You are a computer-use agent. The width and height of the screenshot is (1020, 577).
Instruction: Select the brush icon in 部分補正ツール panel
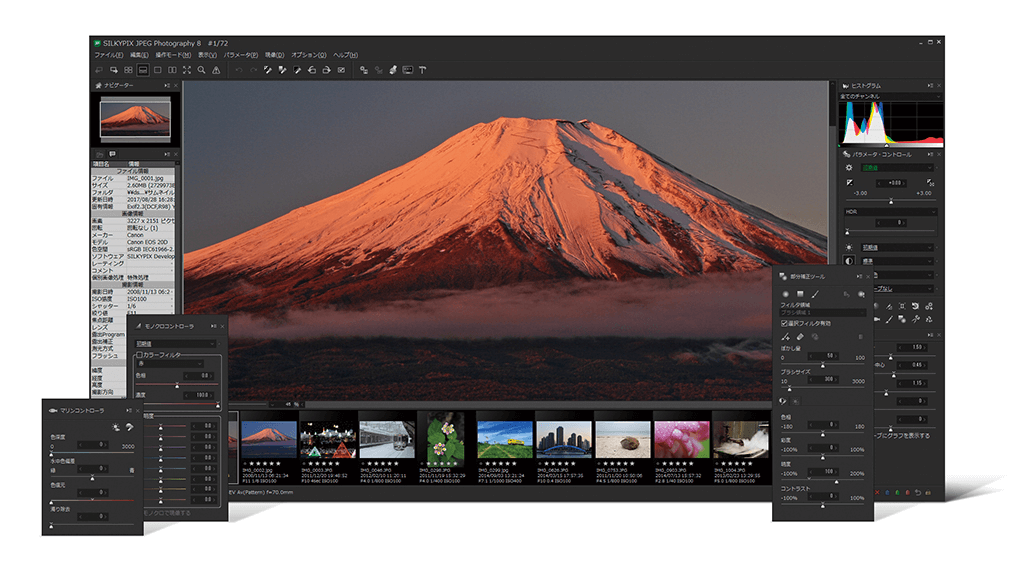click(x=814, y=294)
